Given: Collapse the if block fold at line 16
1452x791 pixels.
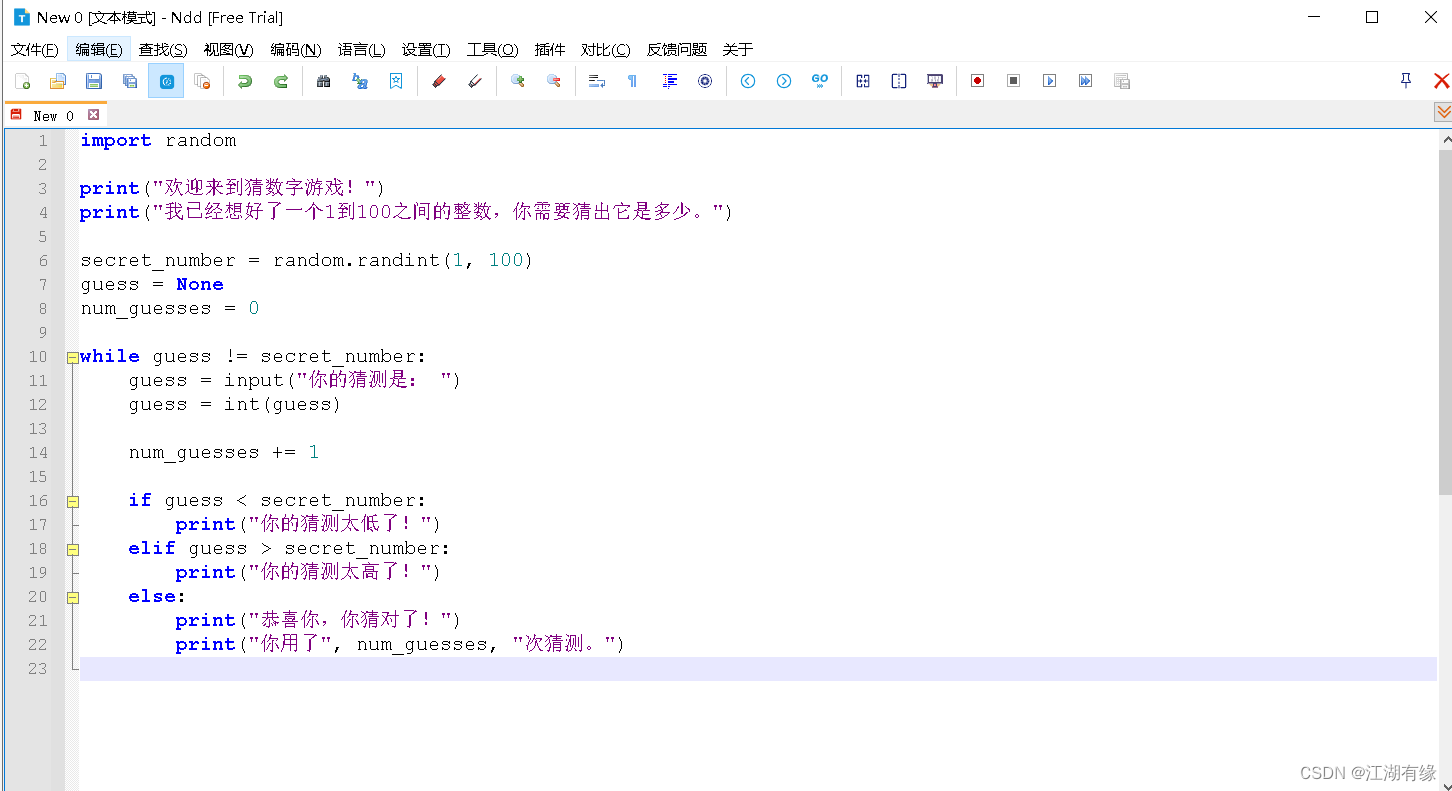Looking at the screenshot, I should point(72,500).
